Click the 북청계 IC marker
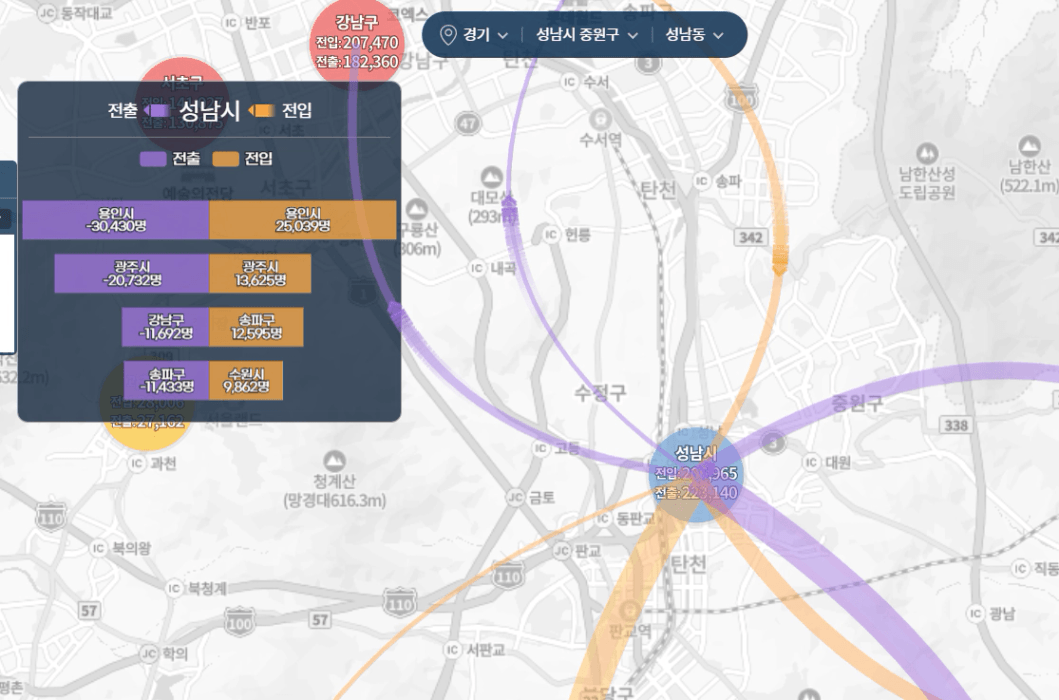 click(x=174, y=589)
